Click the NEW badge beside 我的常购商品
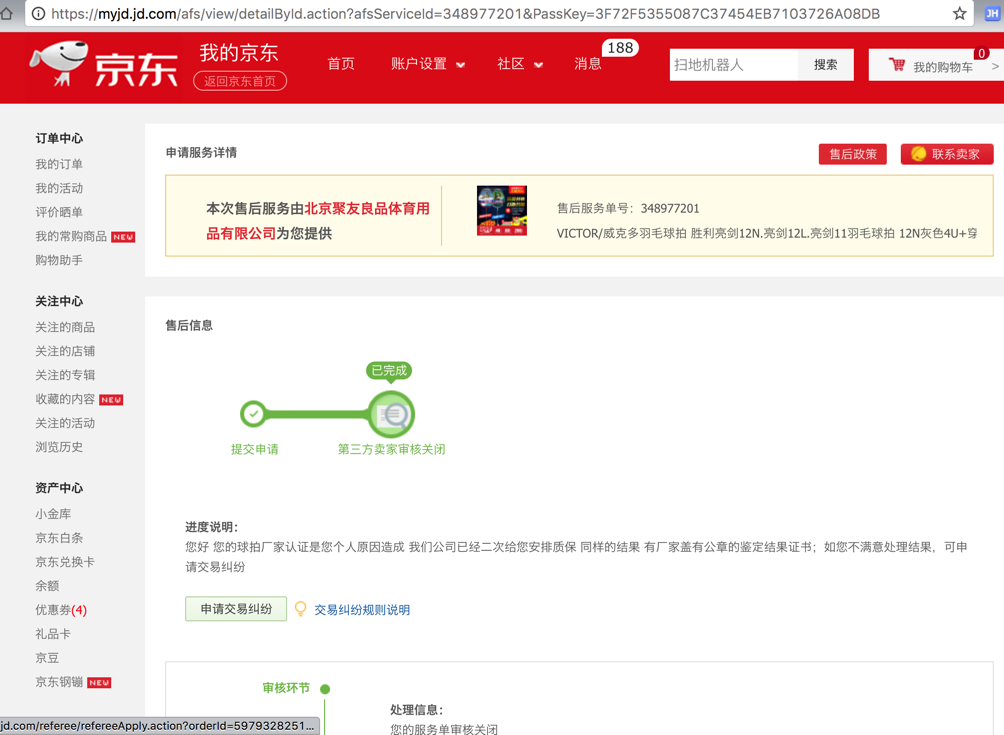 click(x=123, y=237)
